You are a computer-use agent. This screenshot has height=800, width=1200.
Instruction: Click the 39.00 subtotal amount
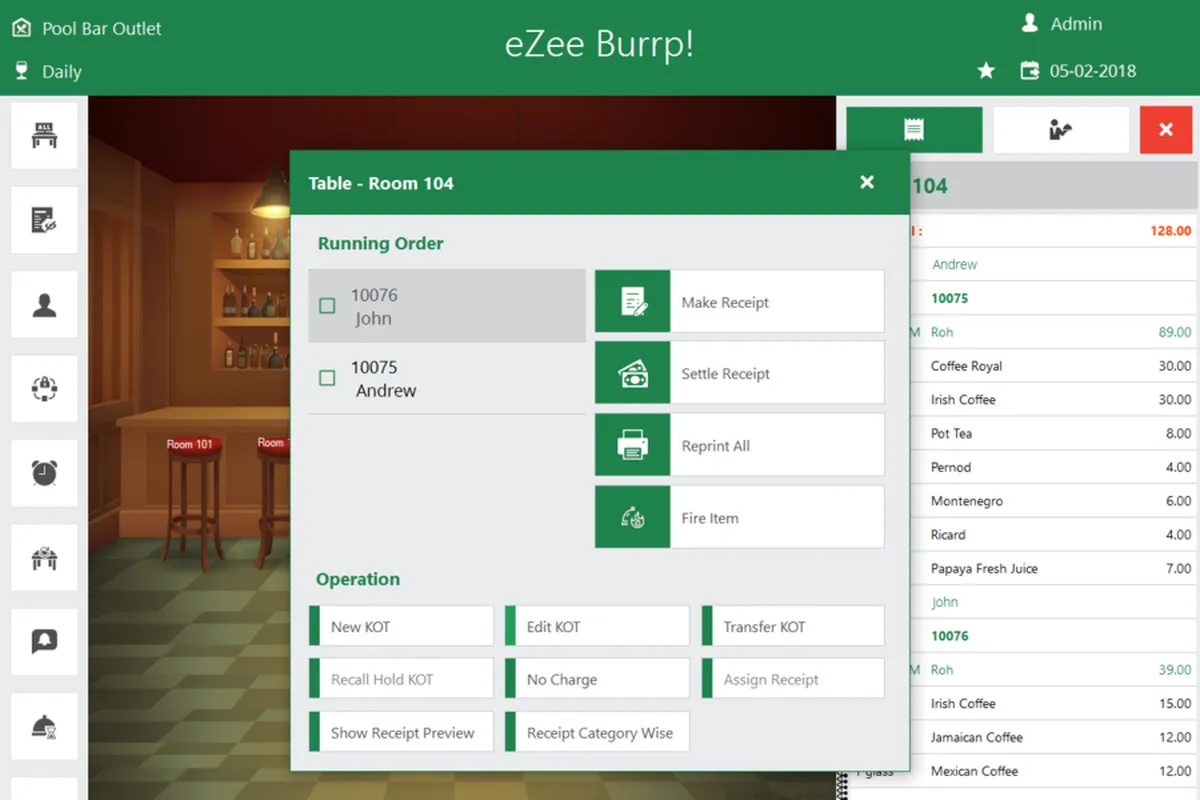pos(1175,670)
